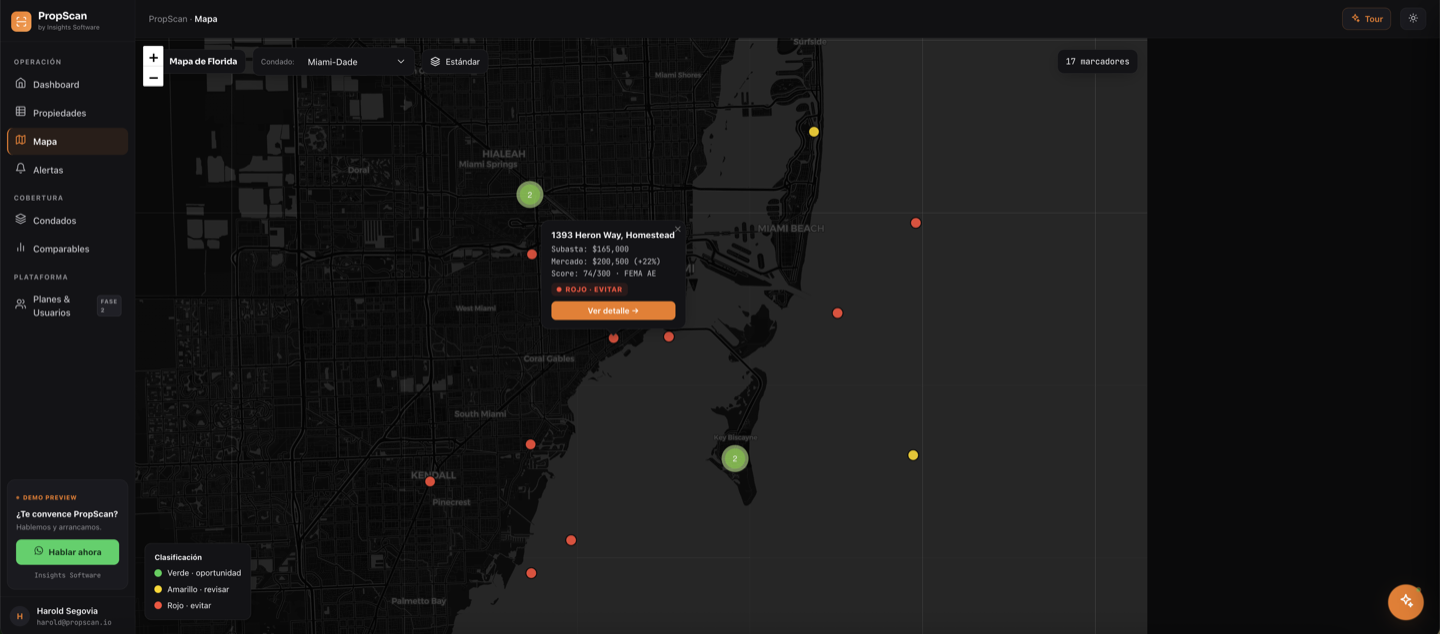Open the Propiedades table icon
The width and height of the screenshot is (1440, 634).
pos(20,112)
